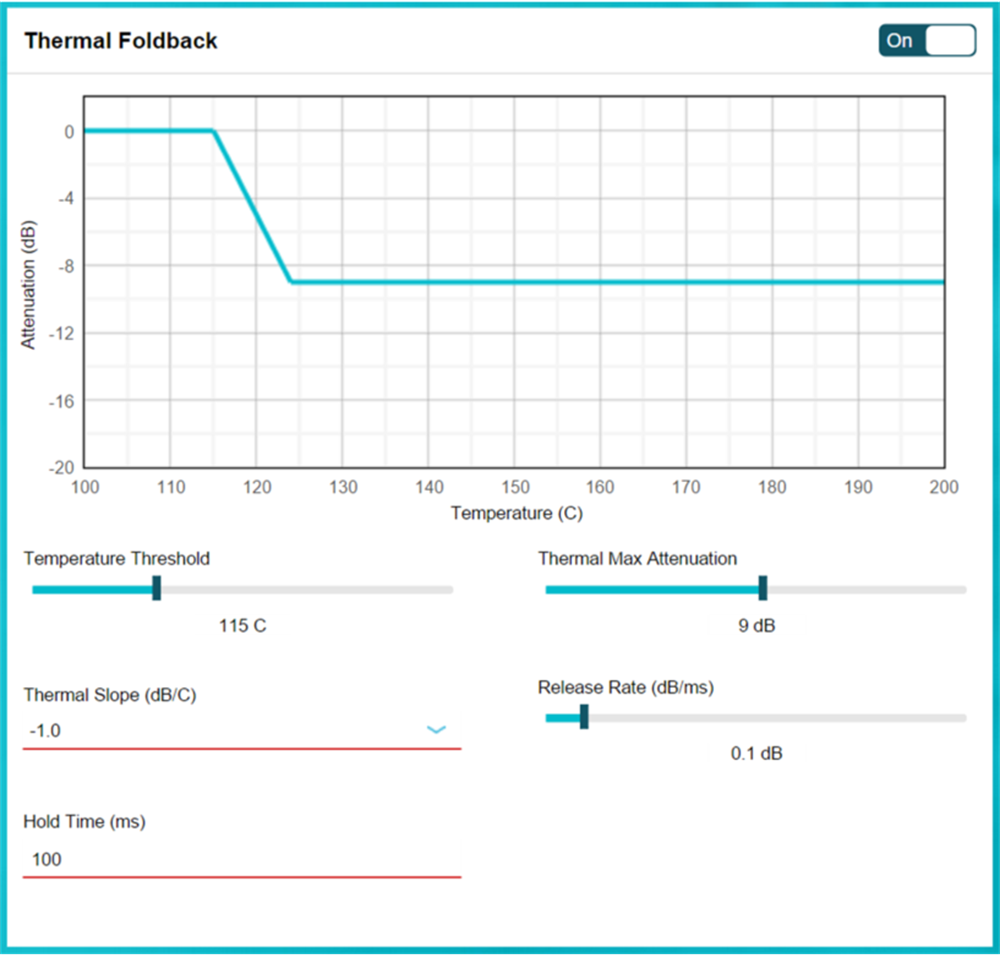Toggle the Thermal Foldback On switch

(927, 40)
